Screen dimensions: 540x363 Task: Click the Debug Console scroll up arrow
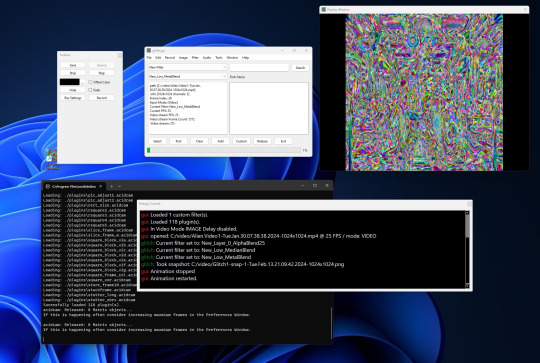[467, 213]
